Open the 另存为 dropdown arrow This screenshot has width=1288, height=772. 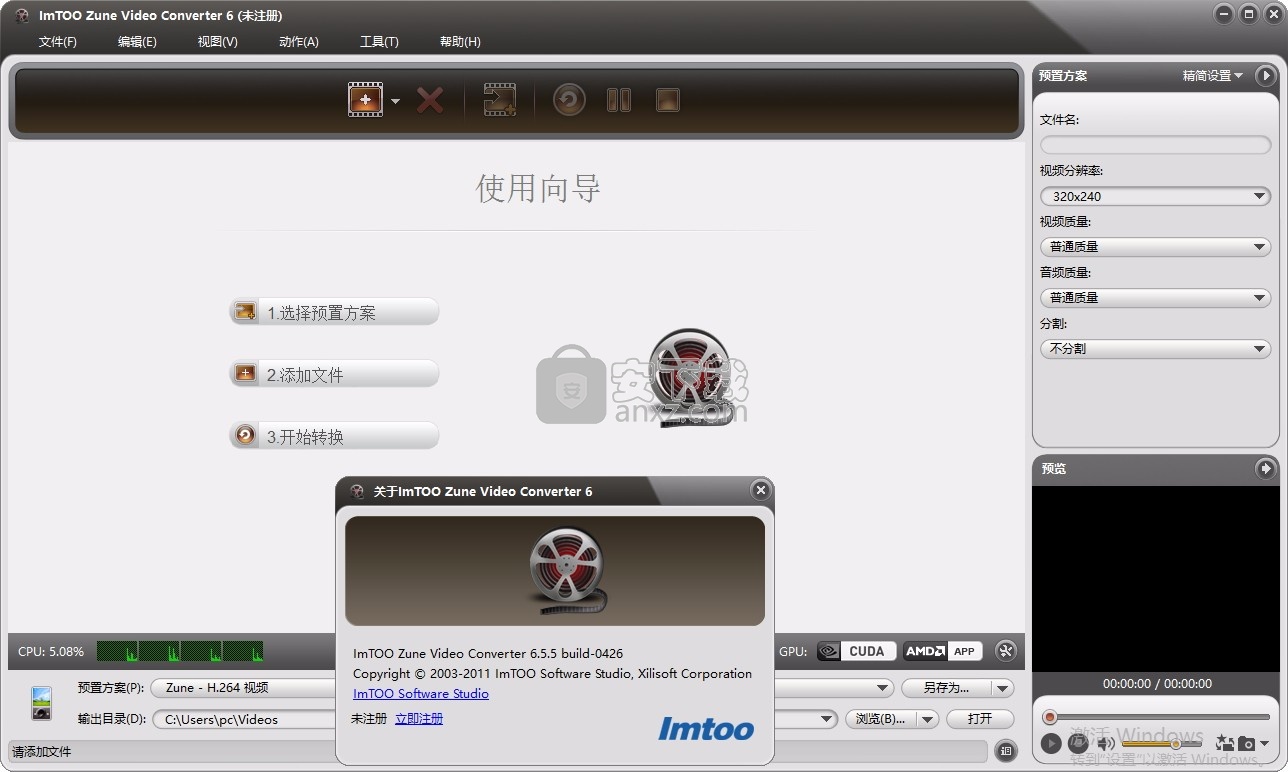click(1003, 688)
